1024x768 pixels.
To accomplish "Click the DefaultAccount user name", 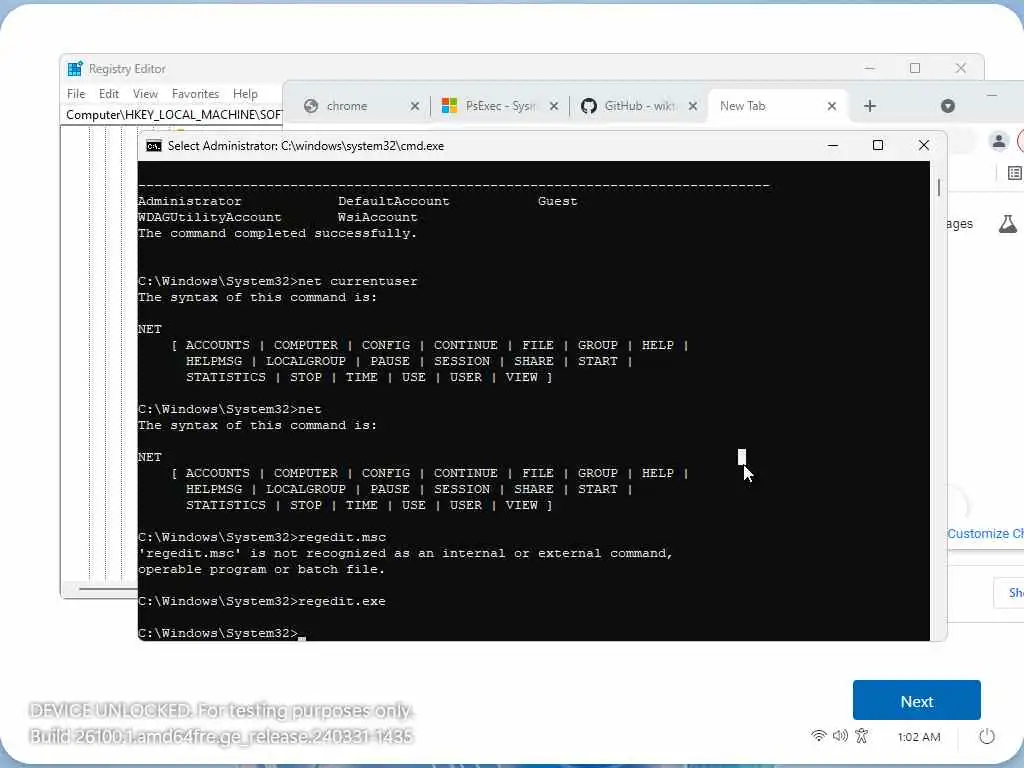I will point(394,201).
